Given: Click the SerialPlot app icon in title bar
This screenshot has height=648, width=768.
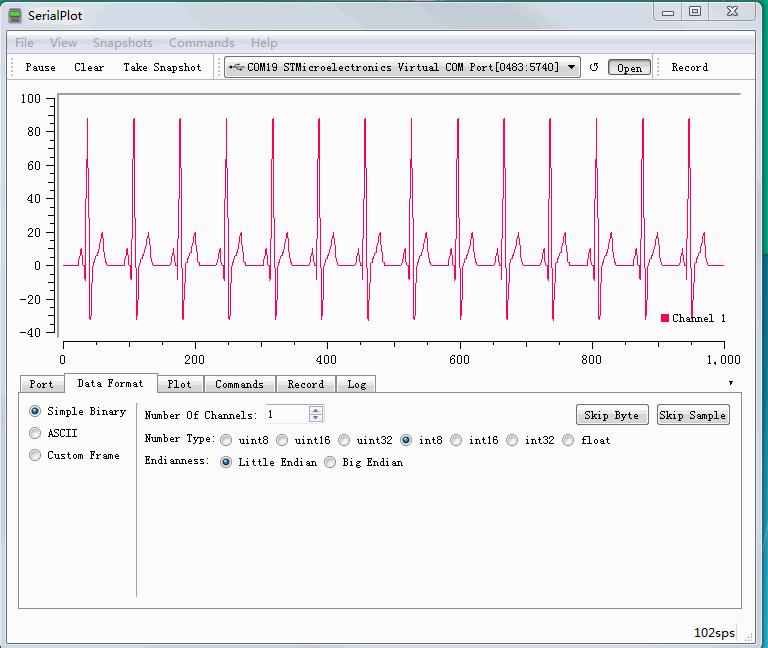Looking at the screenshot, I should (15, 15).
